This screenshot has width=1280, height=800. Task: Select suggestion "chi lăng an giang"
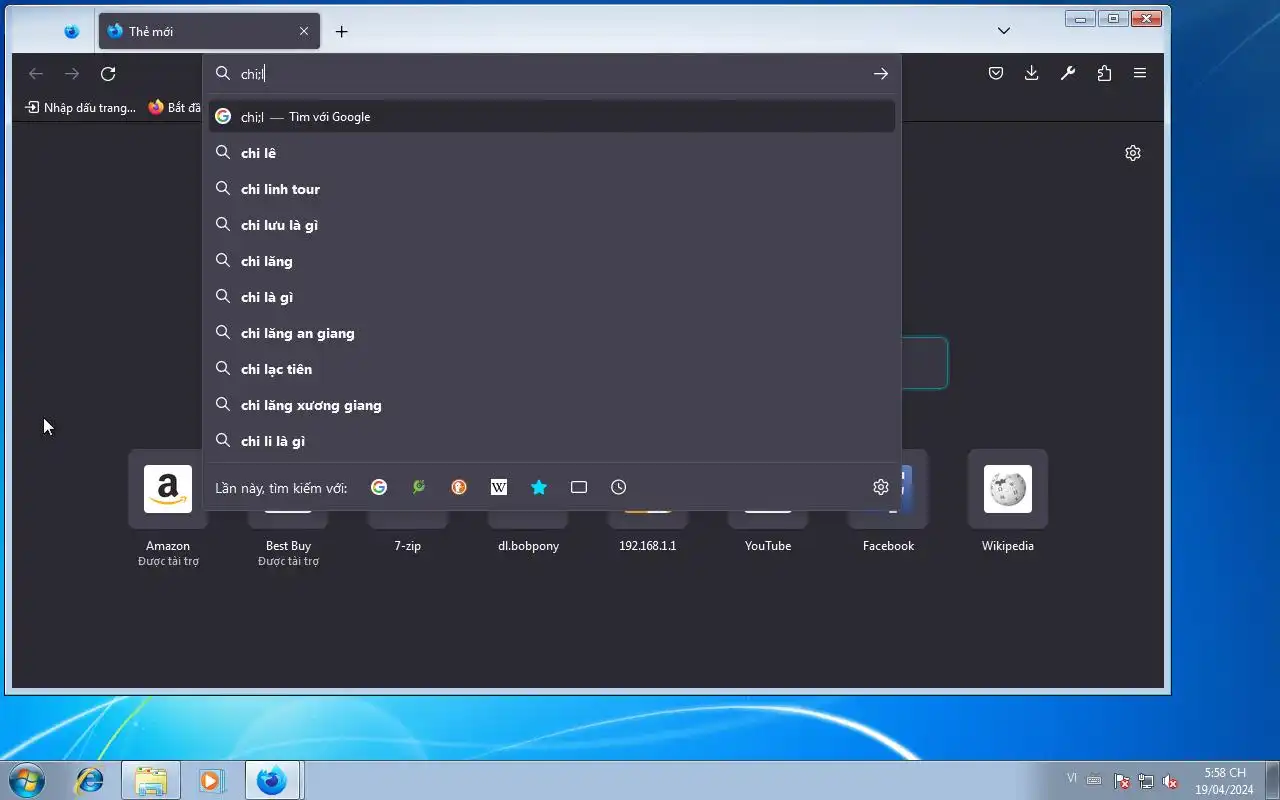(552, 333)
